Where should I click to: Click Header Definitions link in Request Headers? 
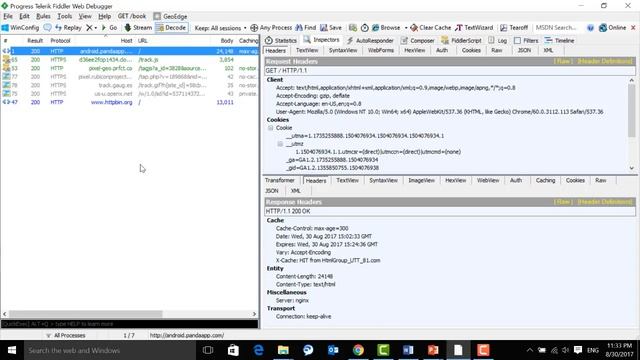click(605, 61)
